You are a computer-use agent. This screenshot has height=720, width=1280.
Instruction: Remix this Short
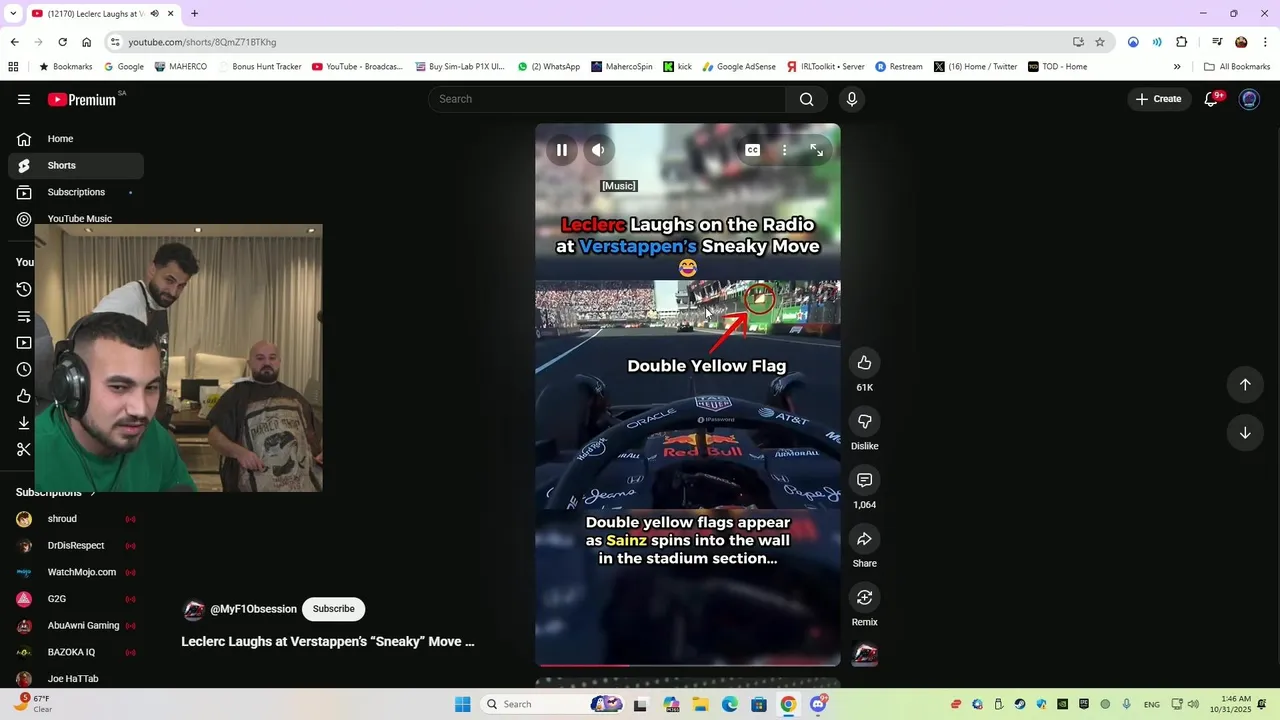(865, 597)
